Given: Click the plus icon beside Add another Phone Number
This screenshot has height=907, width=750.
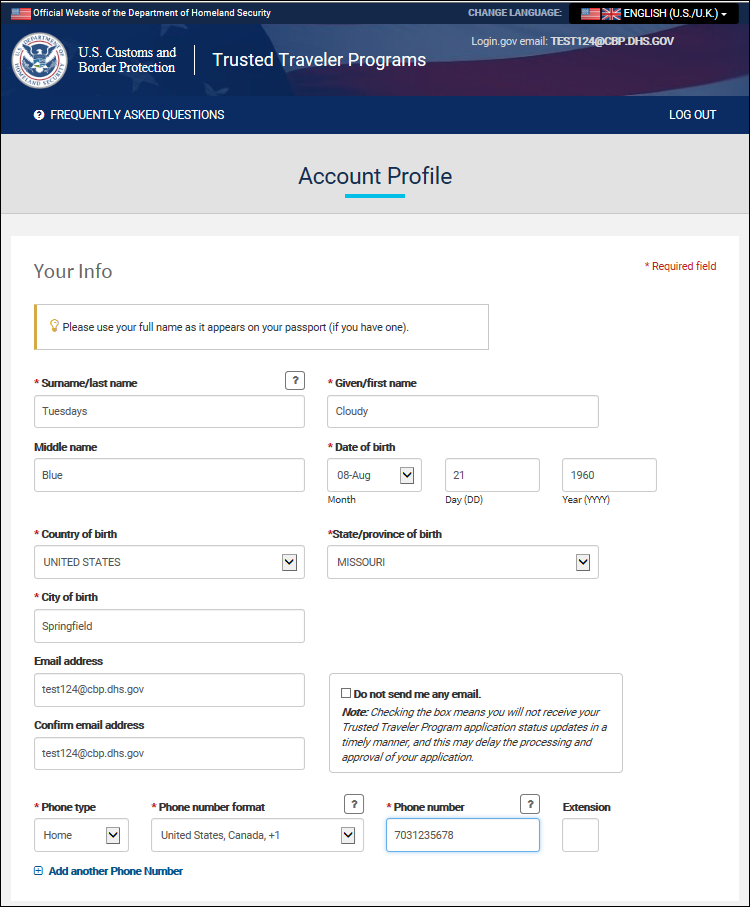Looking at the screenshot, I should (39, 871).
